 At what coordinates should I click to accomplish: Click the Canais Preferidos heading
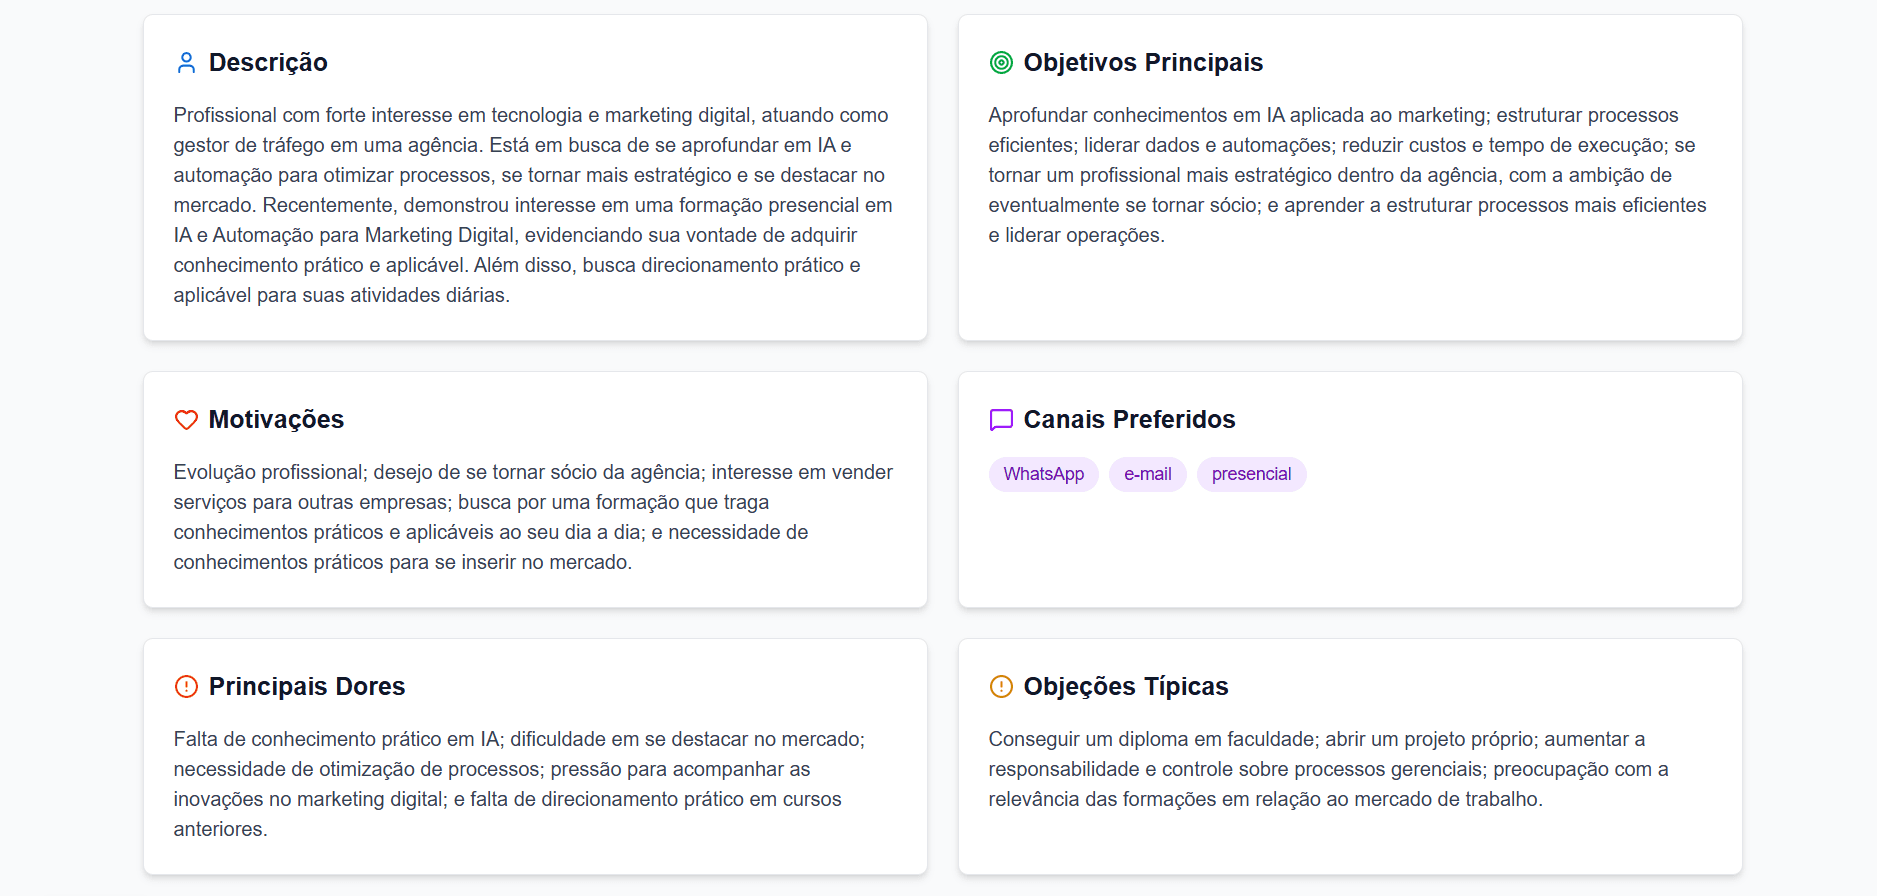tap(1130, 420)
